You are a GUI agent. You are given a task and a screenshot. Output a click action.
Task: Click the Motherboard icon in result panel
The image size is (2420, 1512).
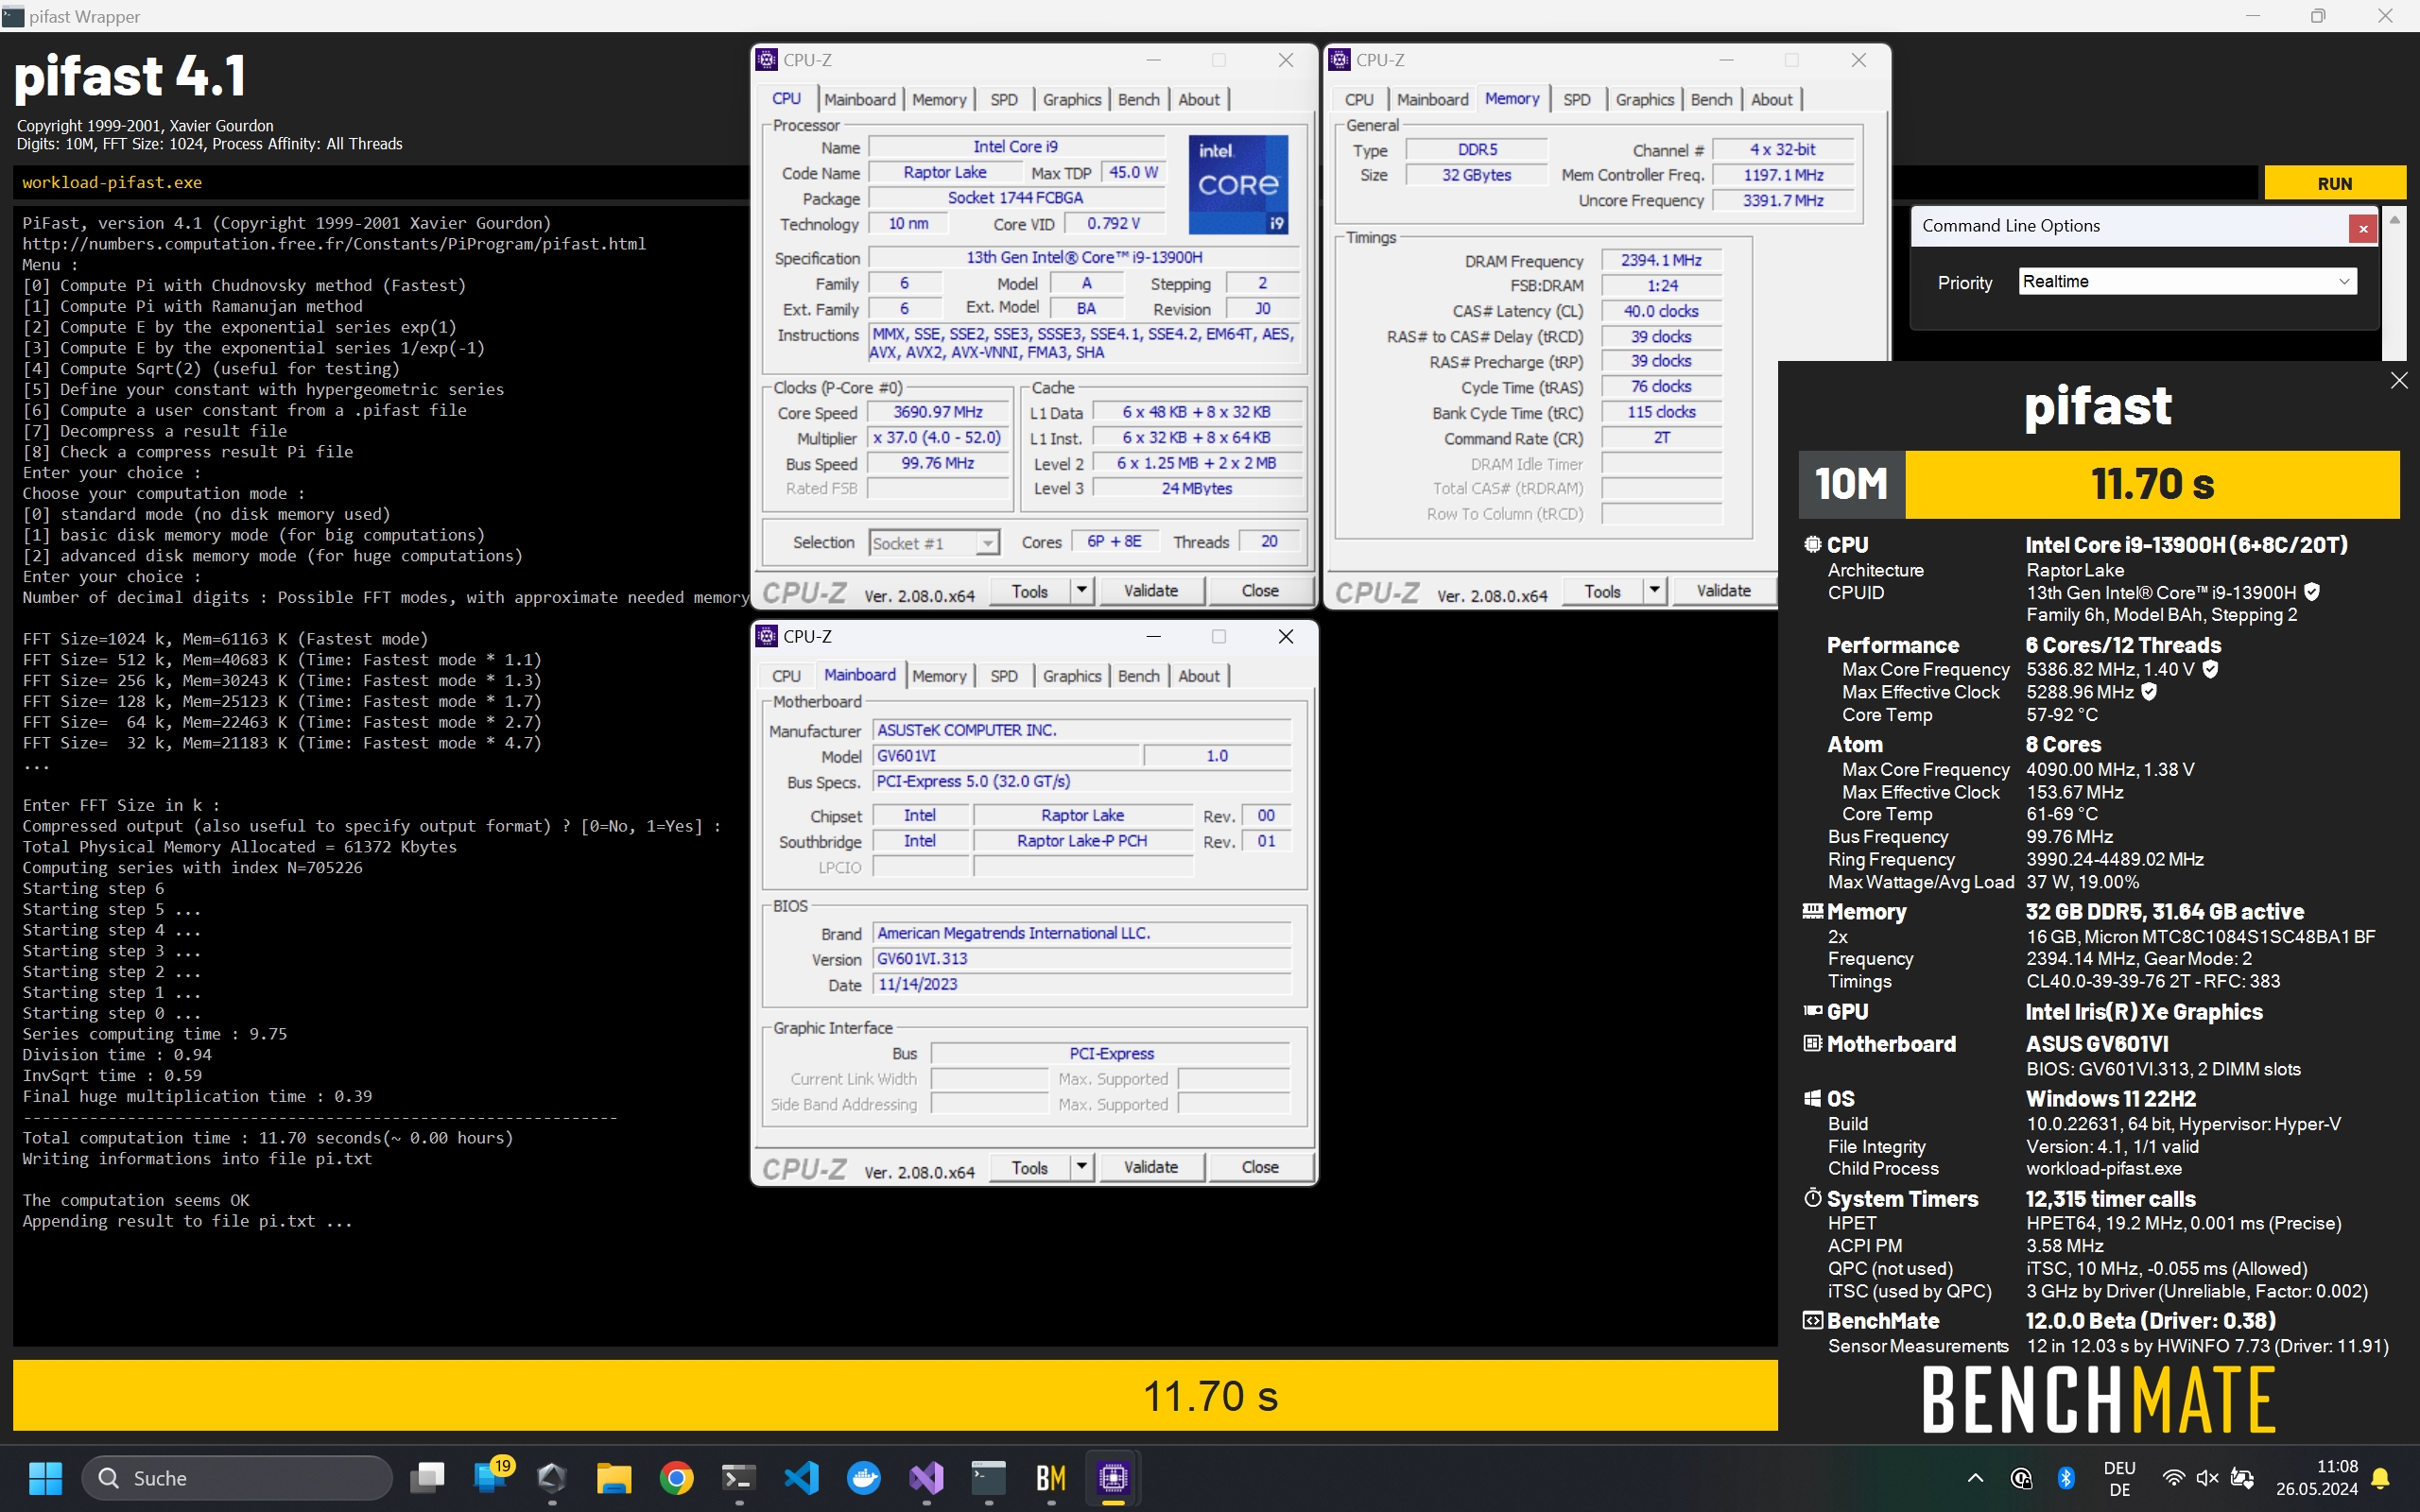1812,1043
